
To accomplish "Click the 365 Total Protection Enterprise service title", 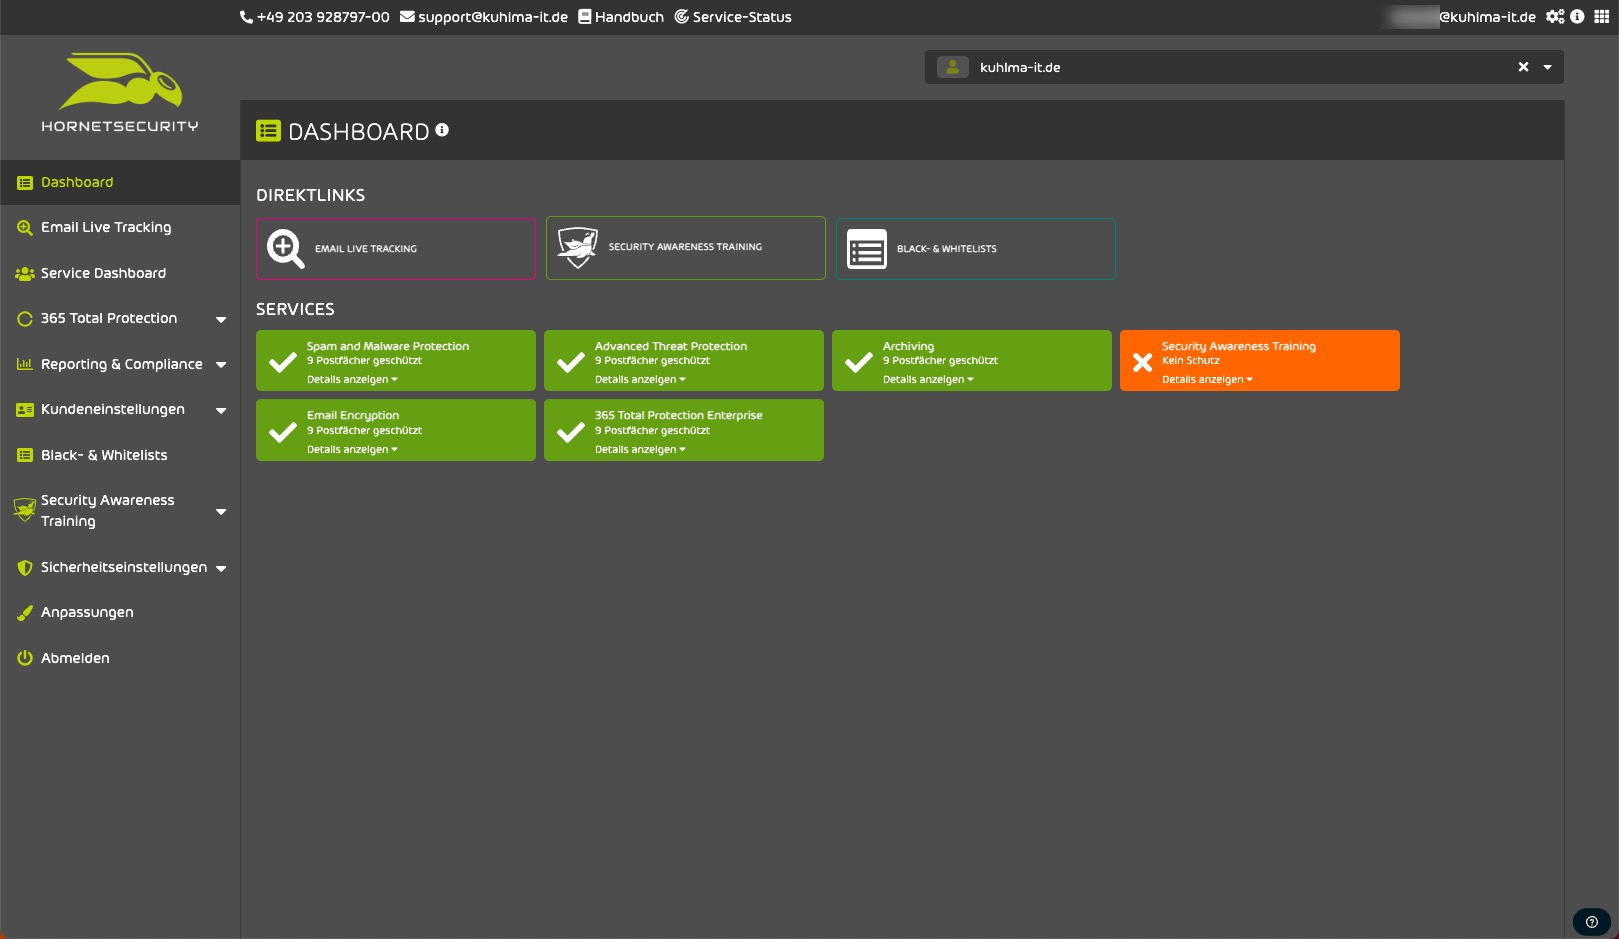I will (x=679, y=416).
